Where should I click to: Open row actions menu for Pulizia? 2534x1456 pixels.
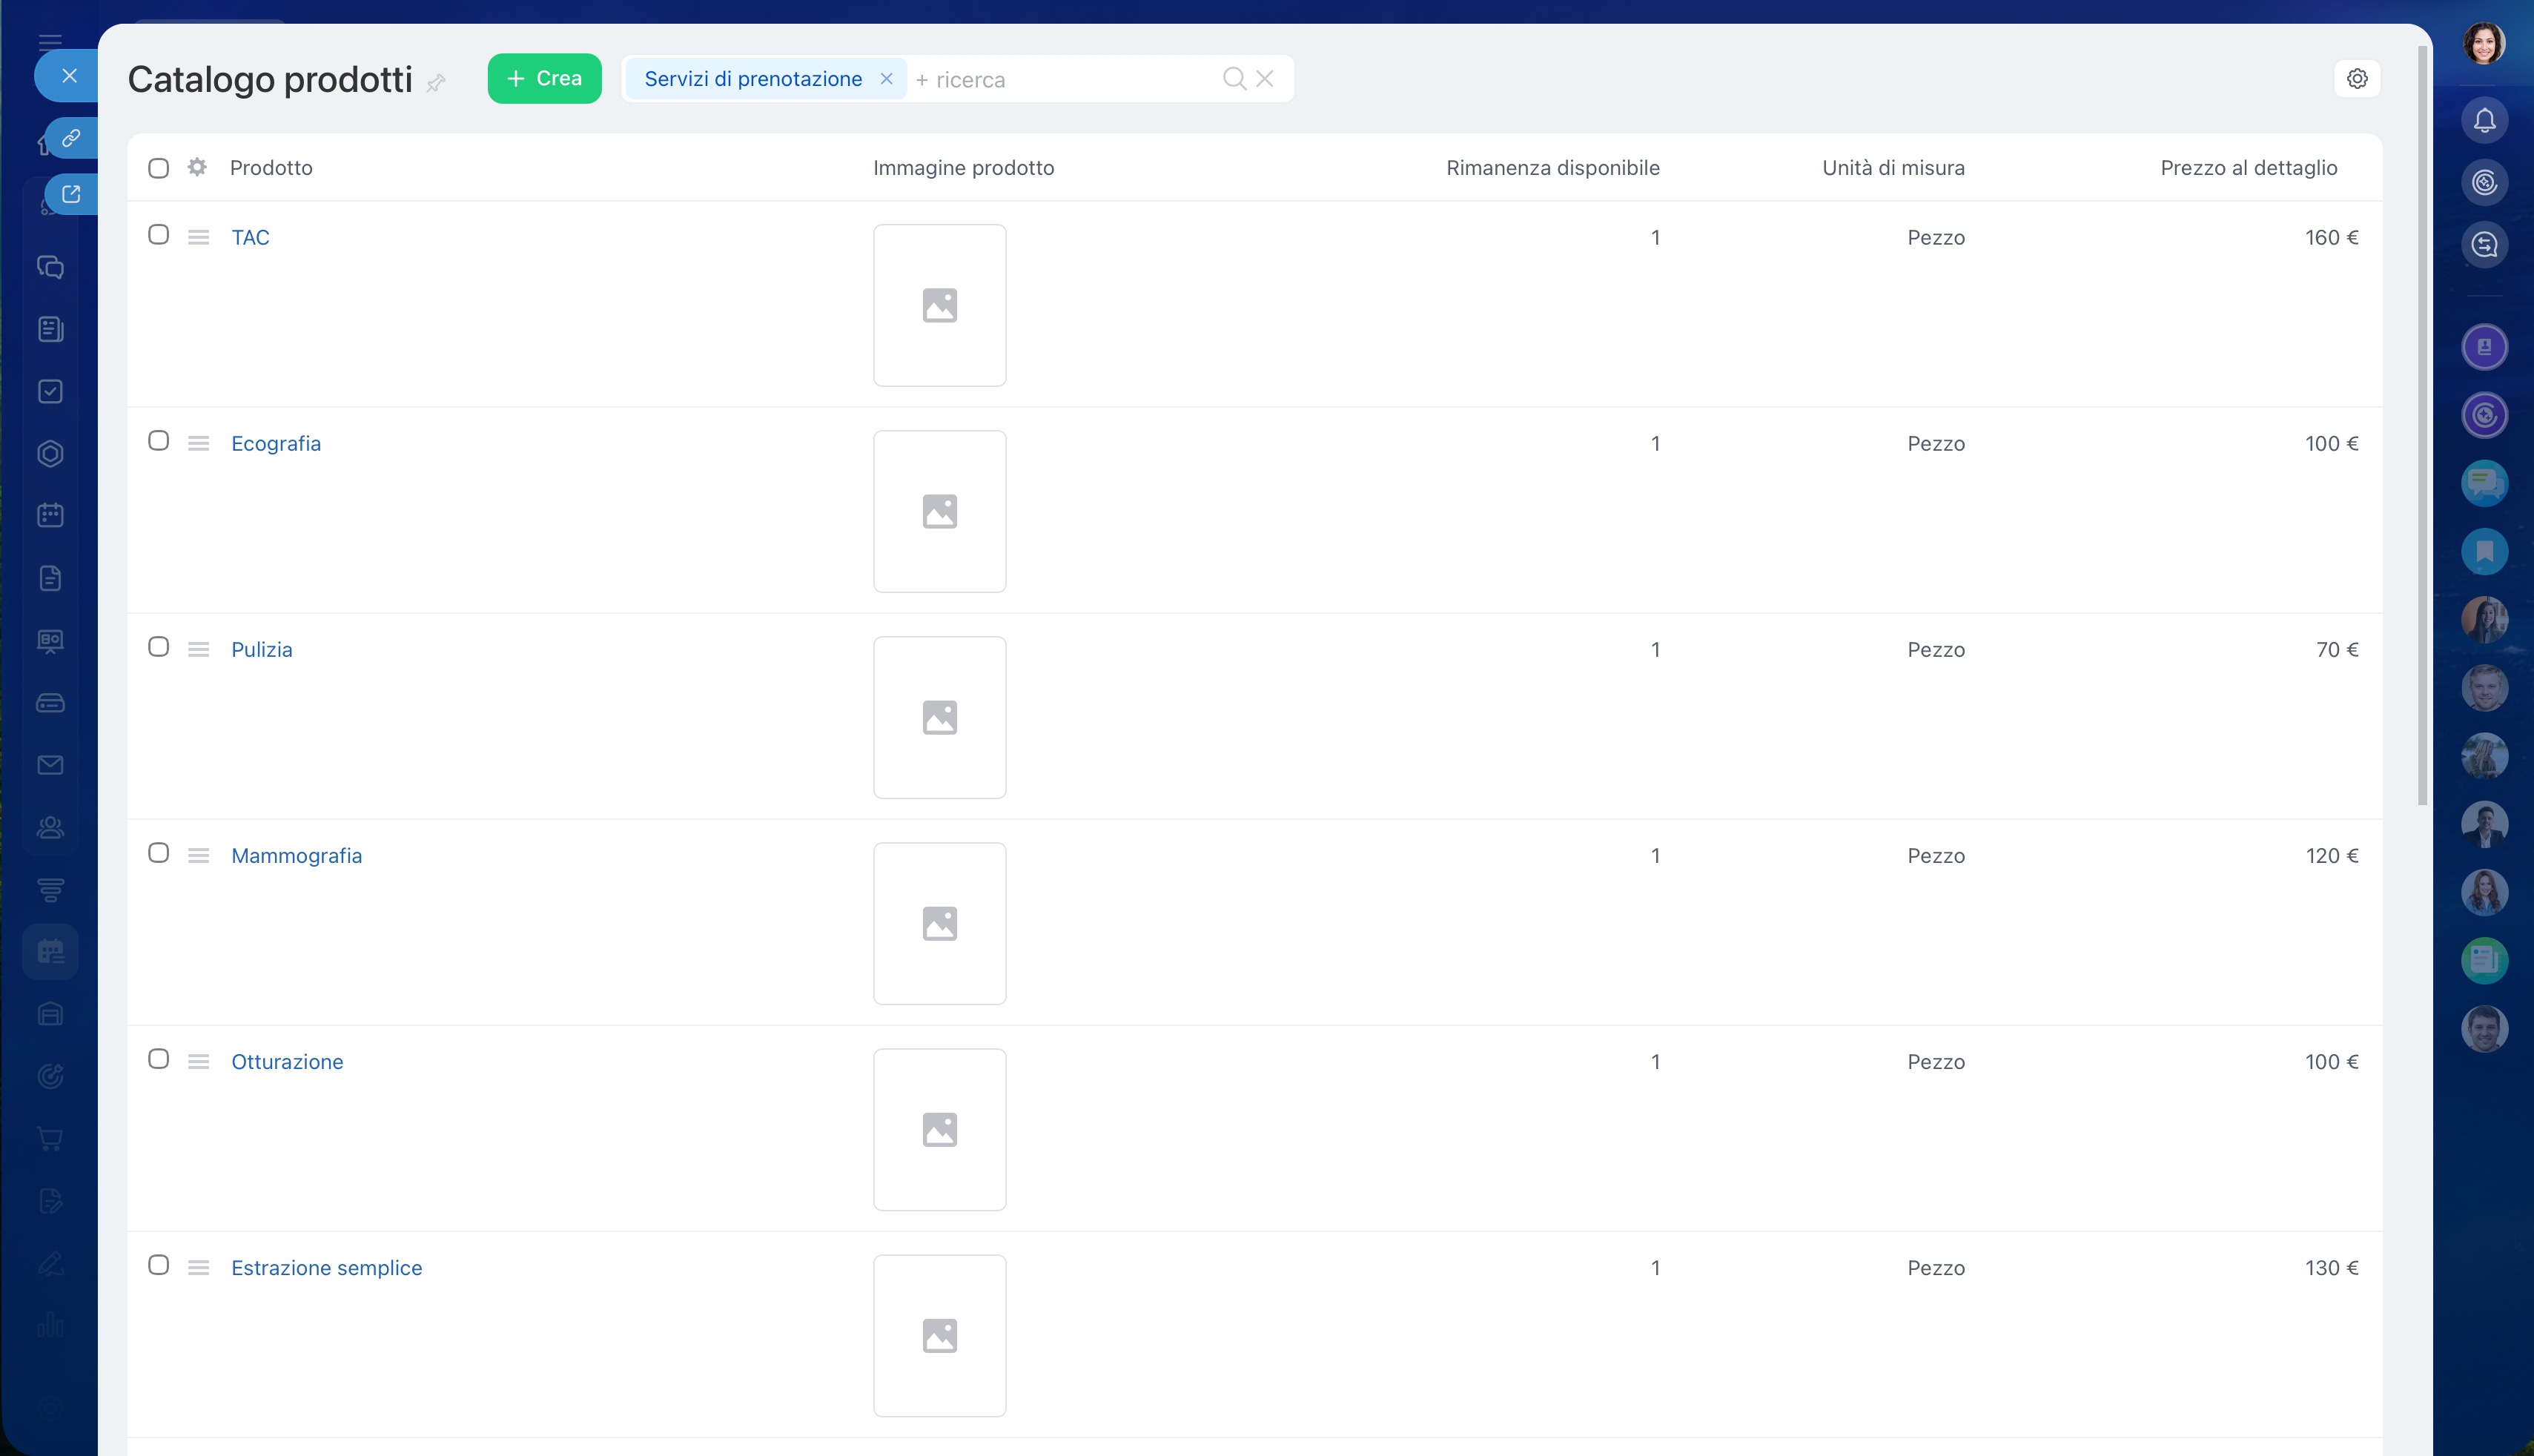pos(198,649)
